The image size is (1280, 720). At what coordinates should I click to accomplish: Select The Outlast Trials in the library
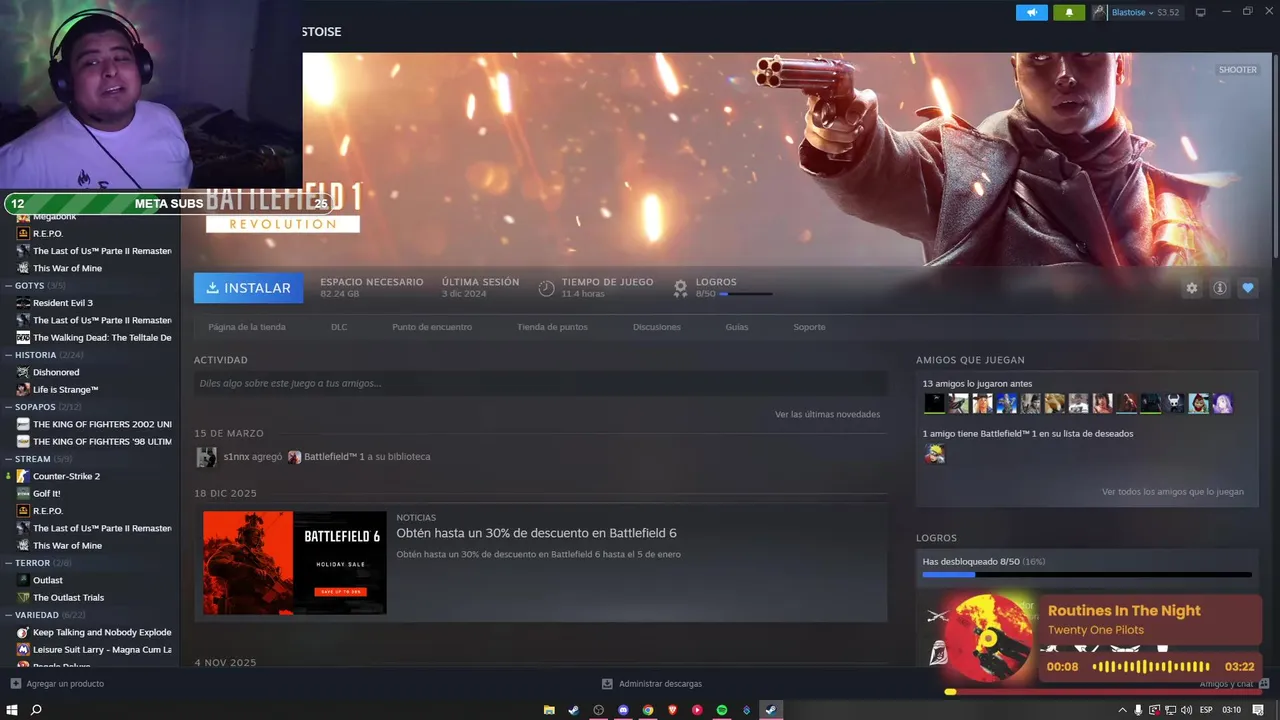point(68,598)
